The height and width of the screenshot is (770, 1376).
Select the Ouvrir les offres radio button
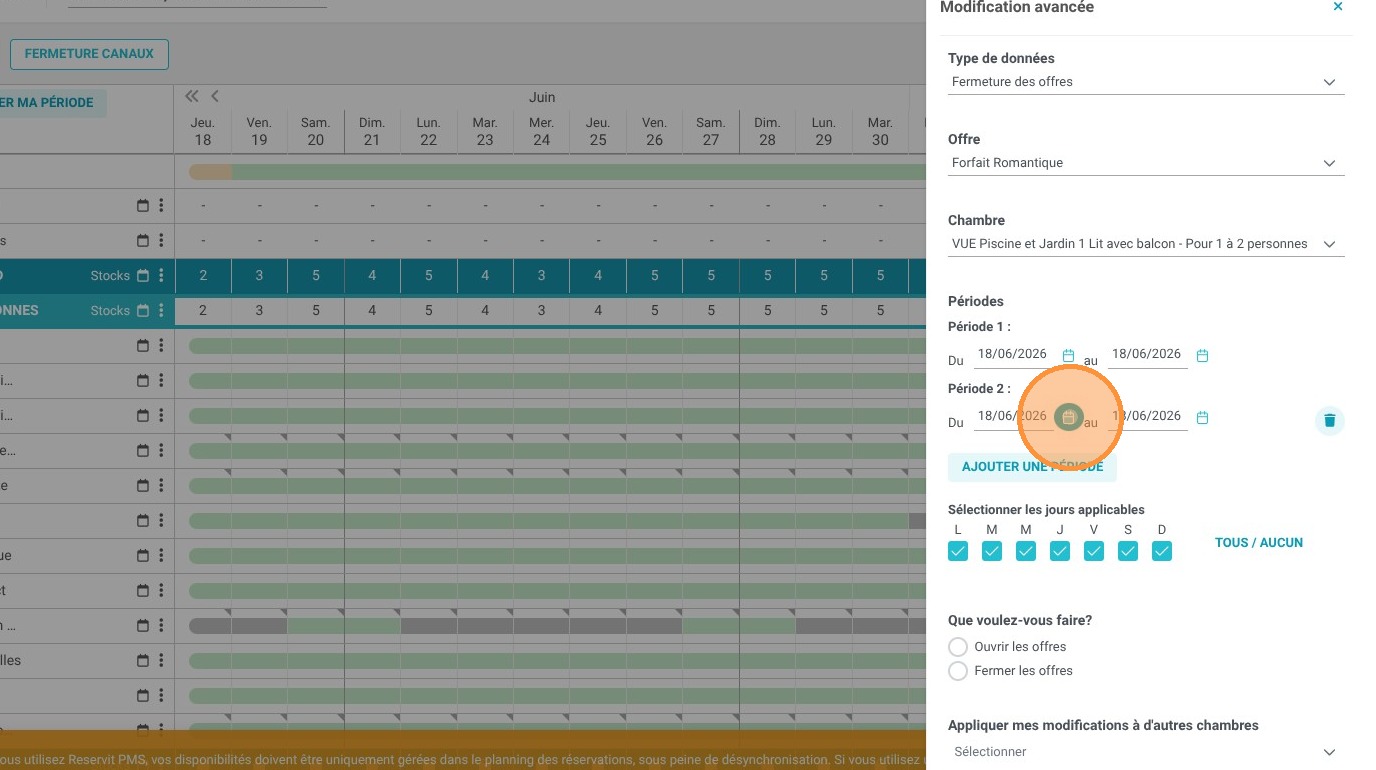pos(958,647)
